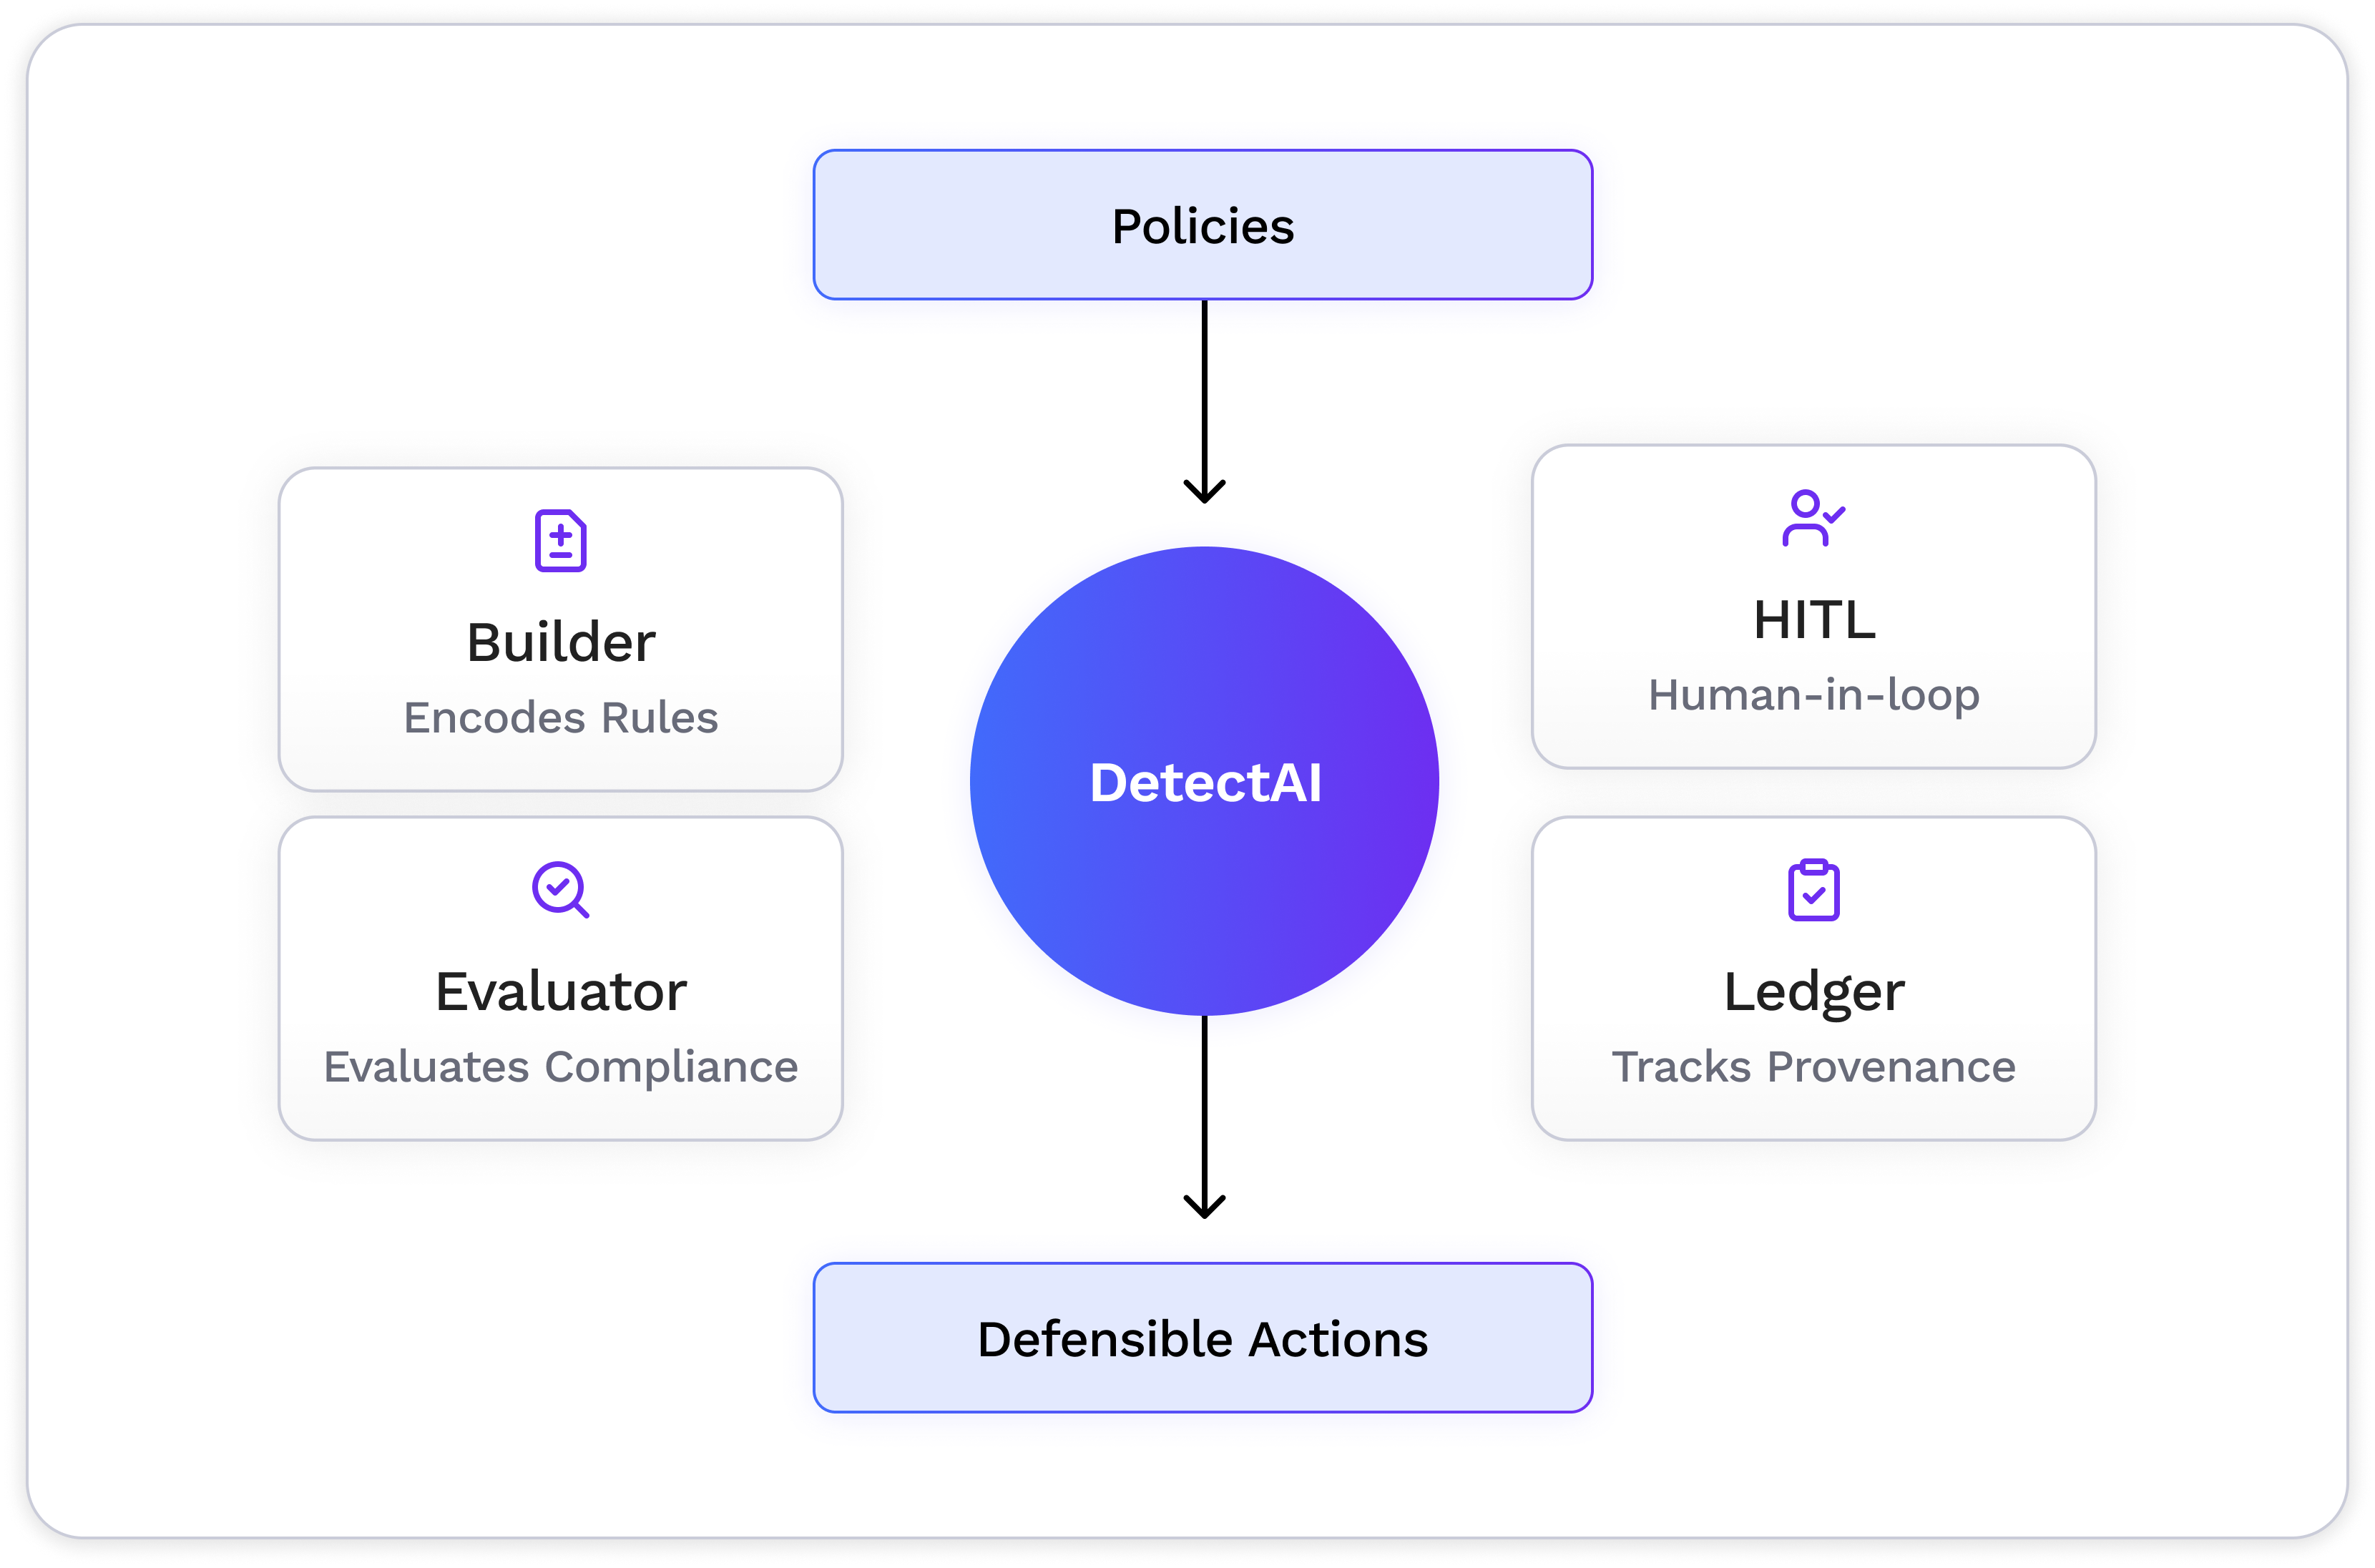
Task: Click the DetectAI label text
Action: tap(1204, 782)
